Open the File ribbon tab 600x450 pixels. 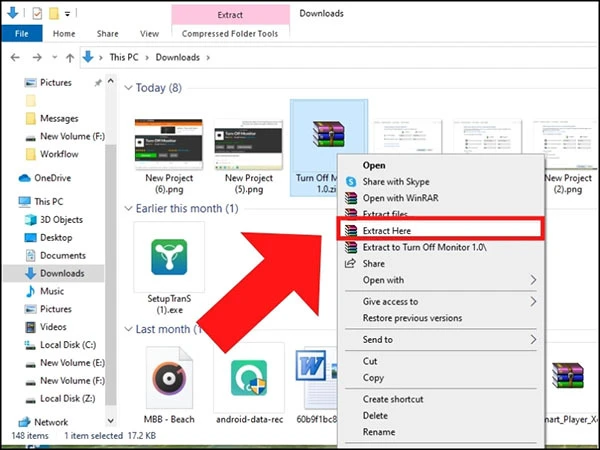tap(21, 34)
